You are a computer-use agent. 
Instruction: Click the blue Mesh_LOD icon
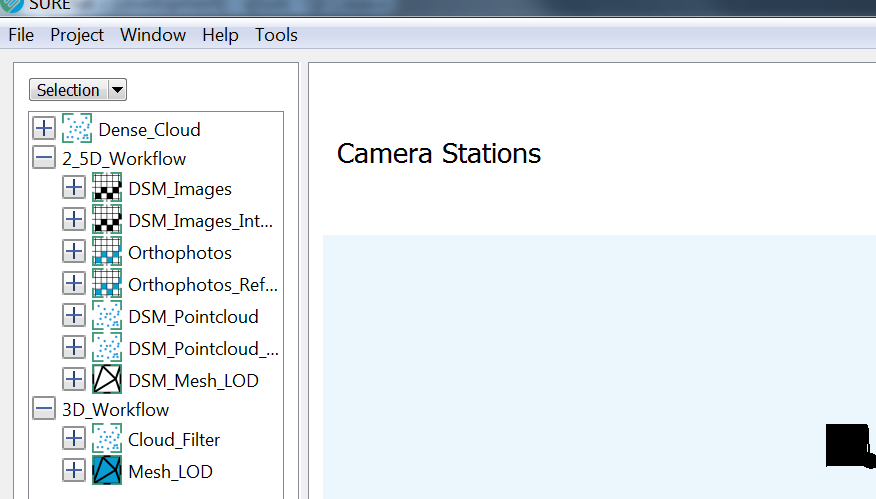(x=107, y=471)
